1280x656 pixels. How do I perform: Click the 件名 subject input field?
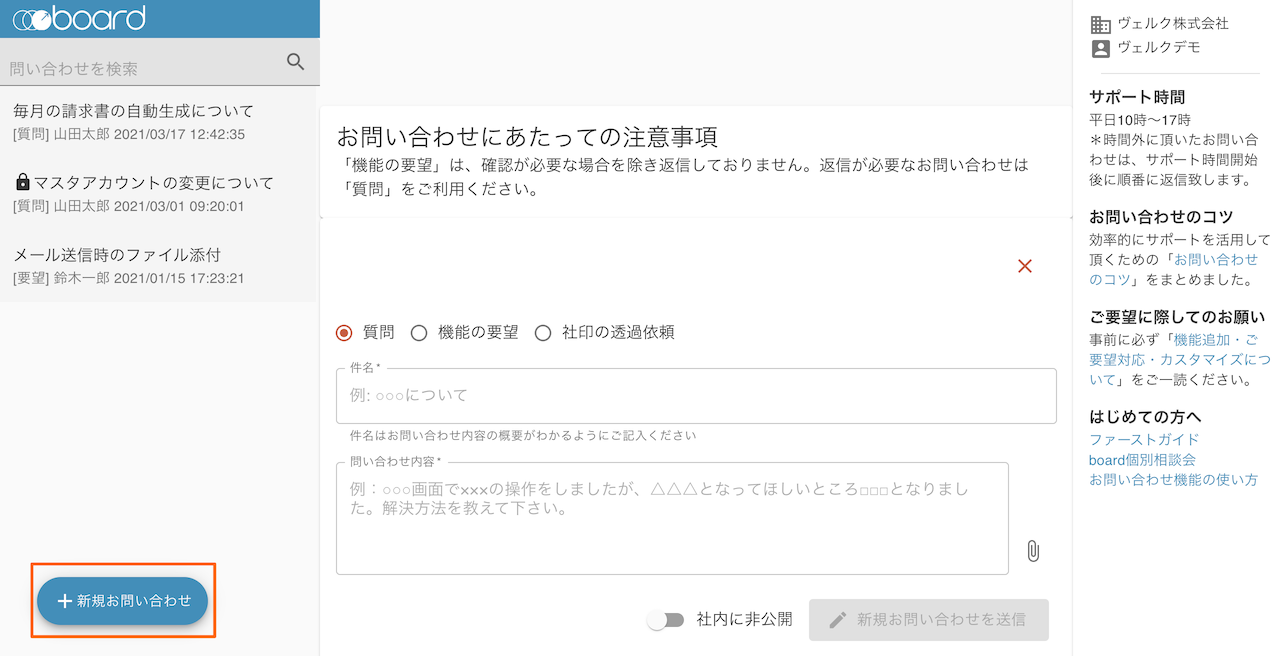[x=696, y=396]
